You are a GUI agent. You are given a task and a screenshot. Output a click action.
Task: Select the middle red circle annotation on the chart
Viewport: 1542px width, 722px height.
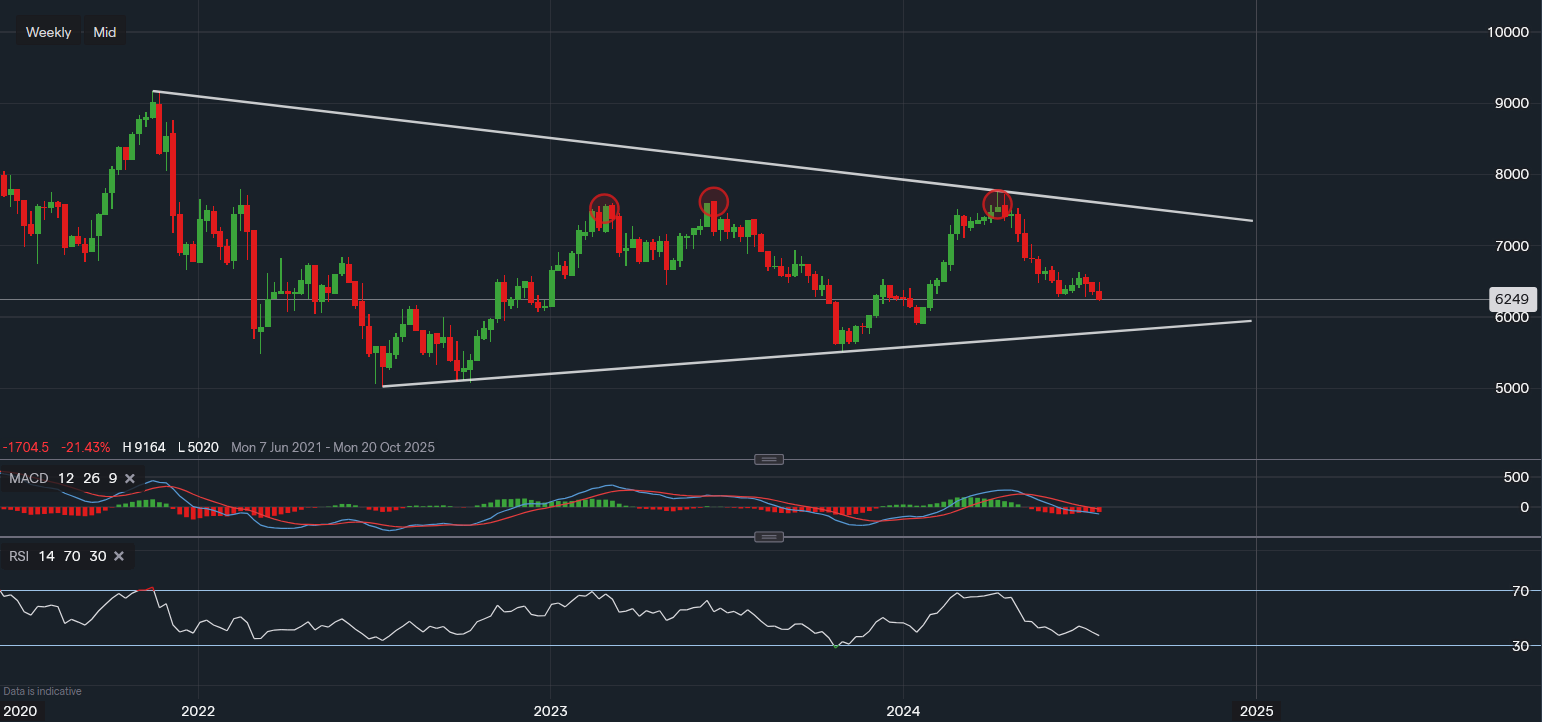coord(713,201)
